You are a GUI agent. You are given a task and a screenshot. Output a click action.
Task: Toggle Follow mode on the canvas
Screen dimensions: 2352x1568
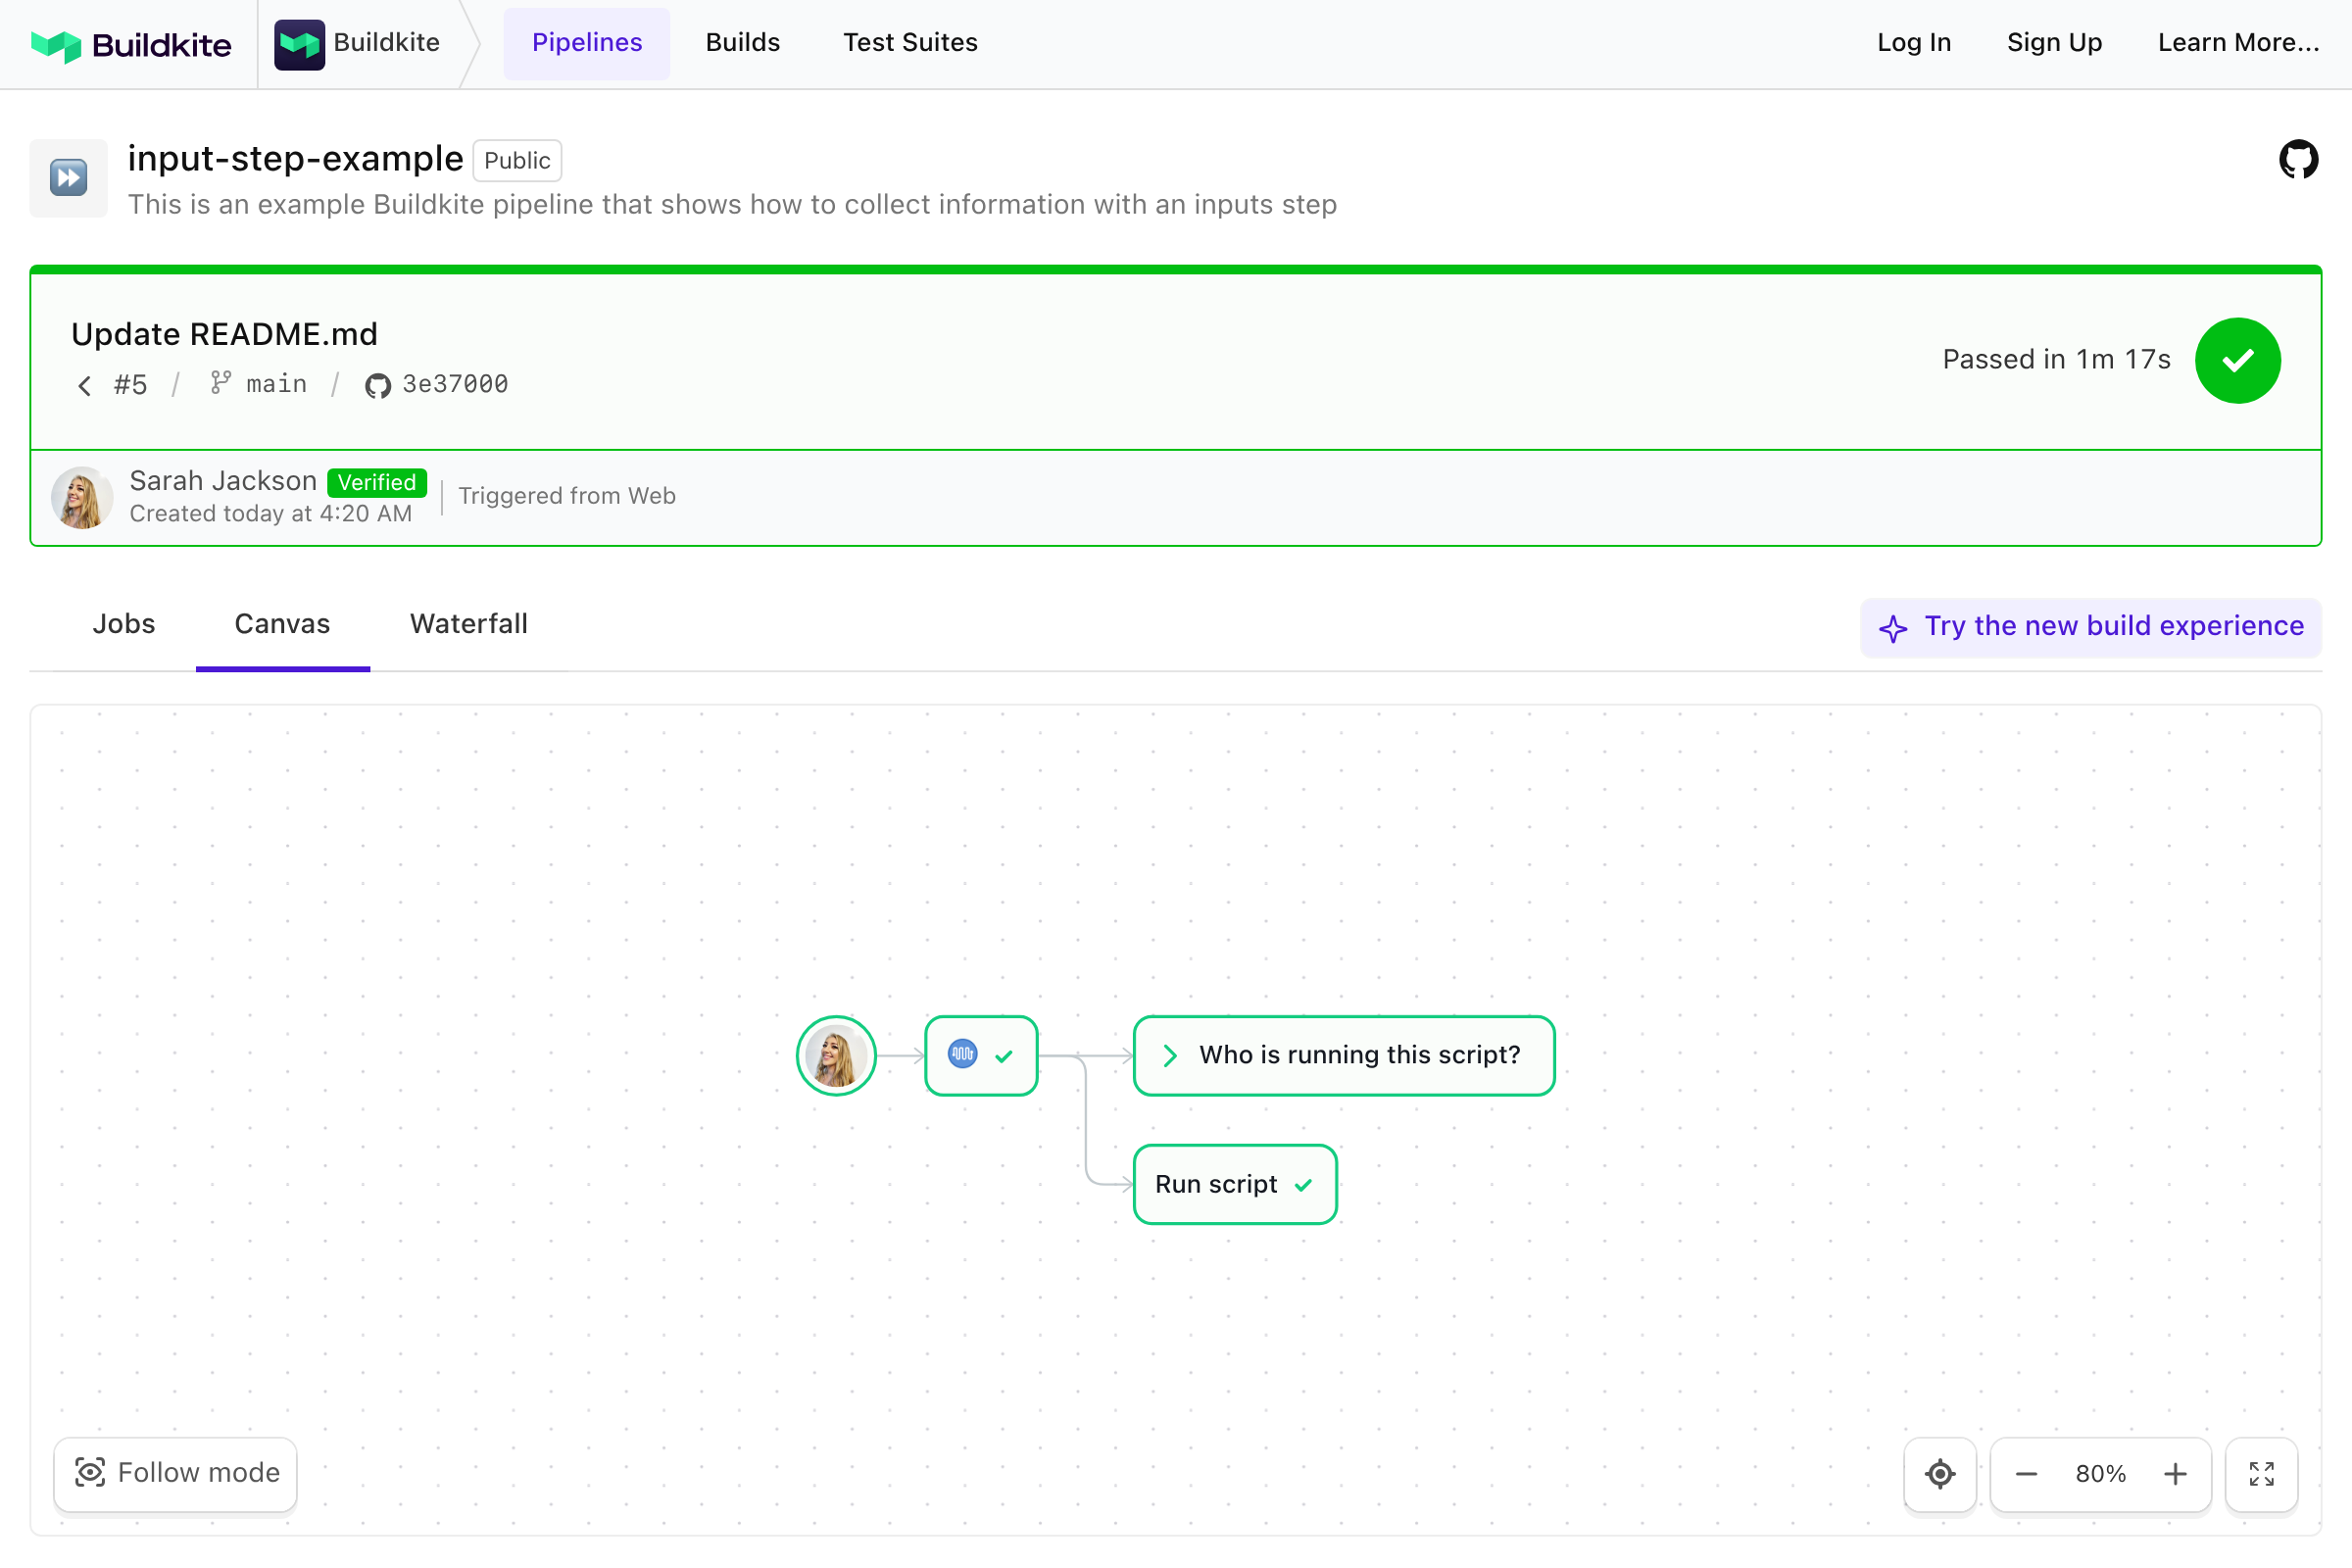176,1473
